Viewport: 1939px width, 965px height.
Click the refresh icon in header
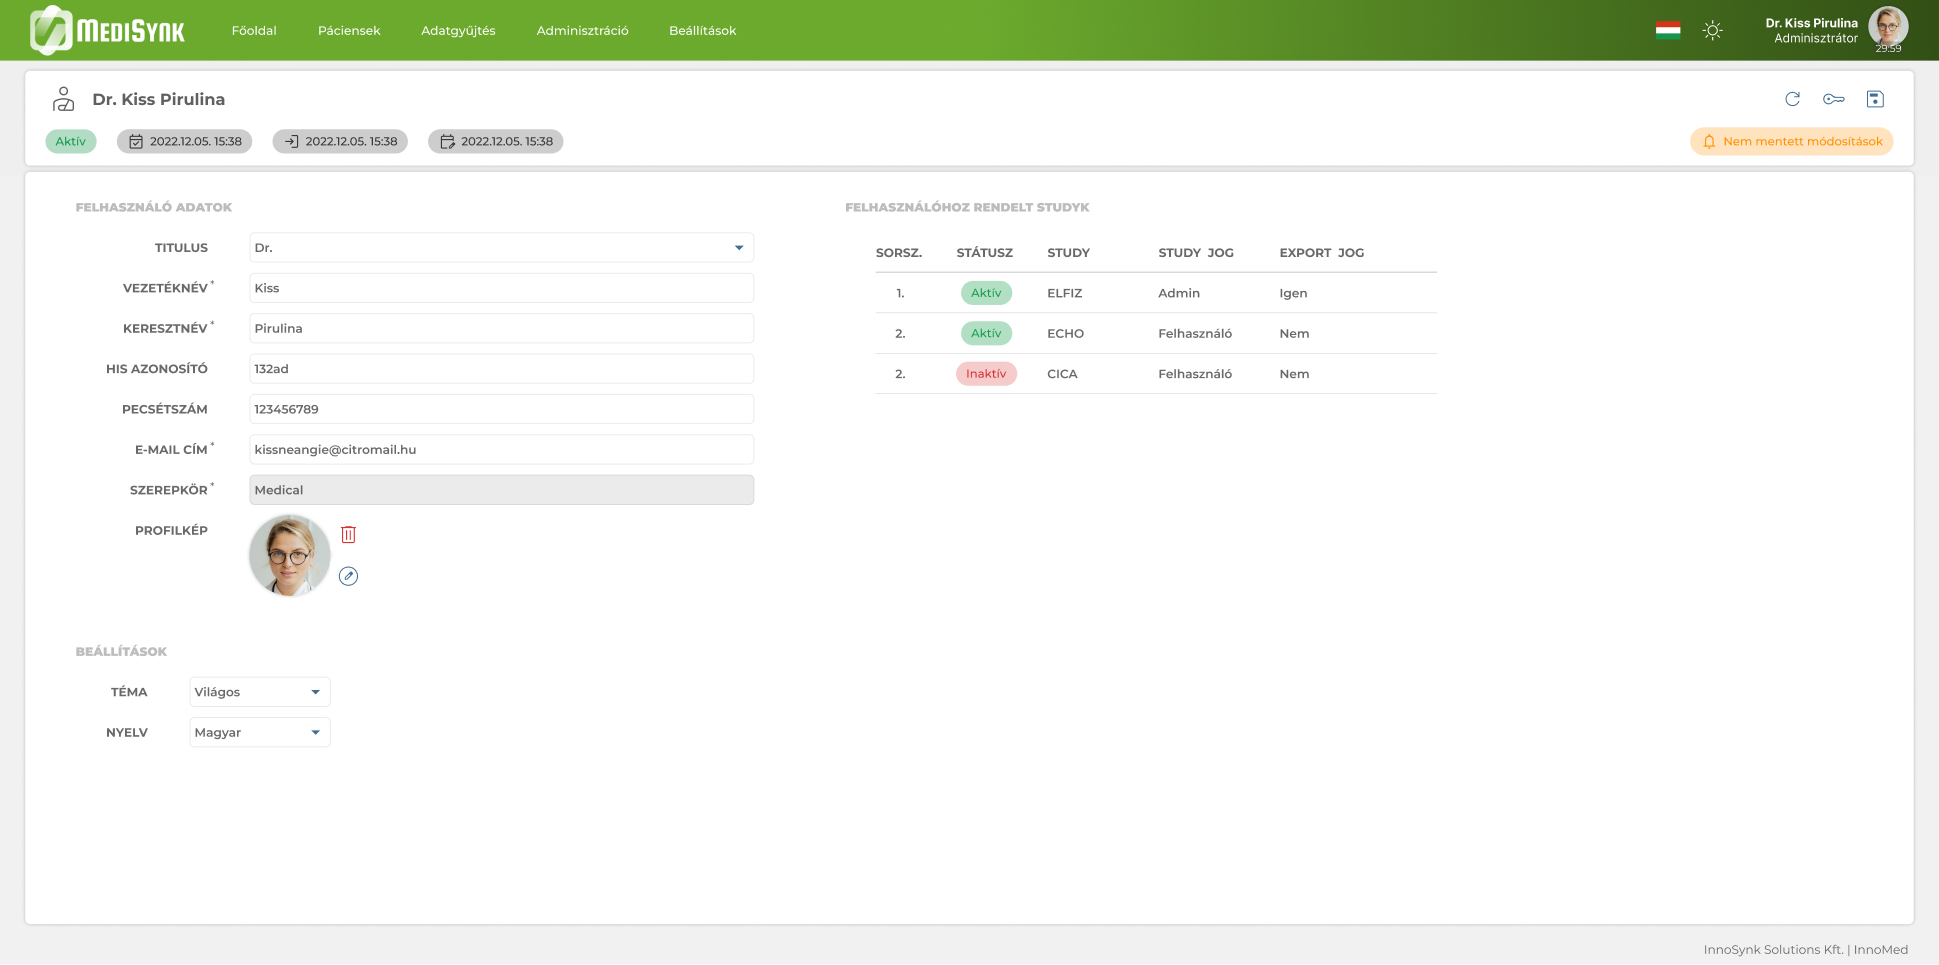(1792, 99)
